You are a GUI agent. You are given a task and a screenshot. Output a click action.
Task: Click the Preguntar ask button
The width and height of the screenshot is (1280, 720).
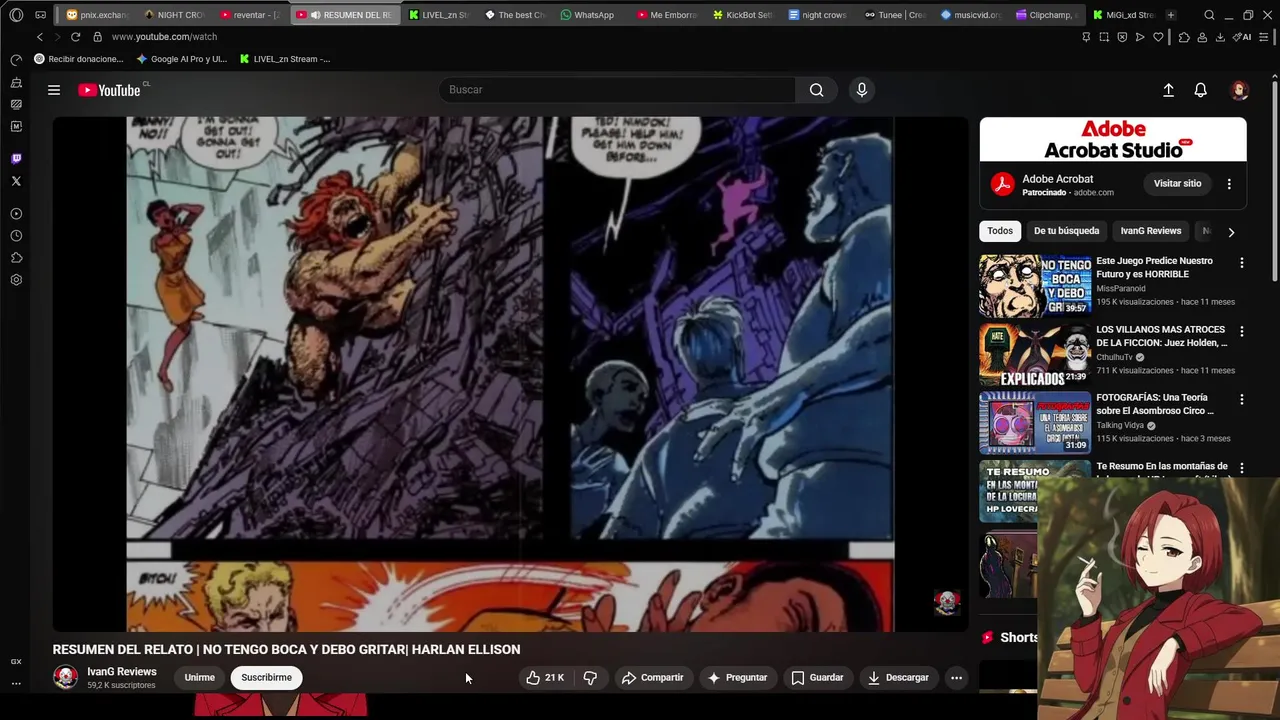pyautogui.click(x=737, y=678)
